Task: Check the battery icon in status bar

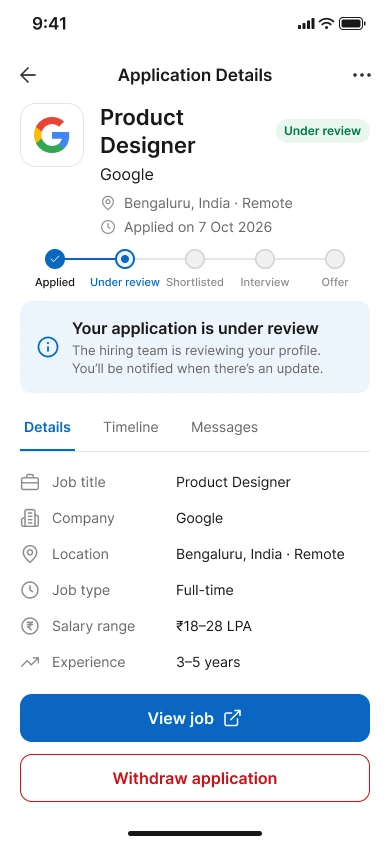Action: 352,24
